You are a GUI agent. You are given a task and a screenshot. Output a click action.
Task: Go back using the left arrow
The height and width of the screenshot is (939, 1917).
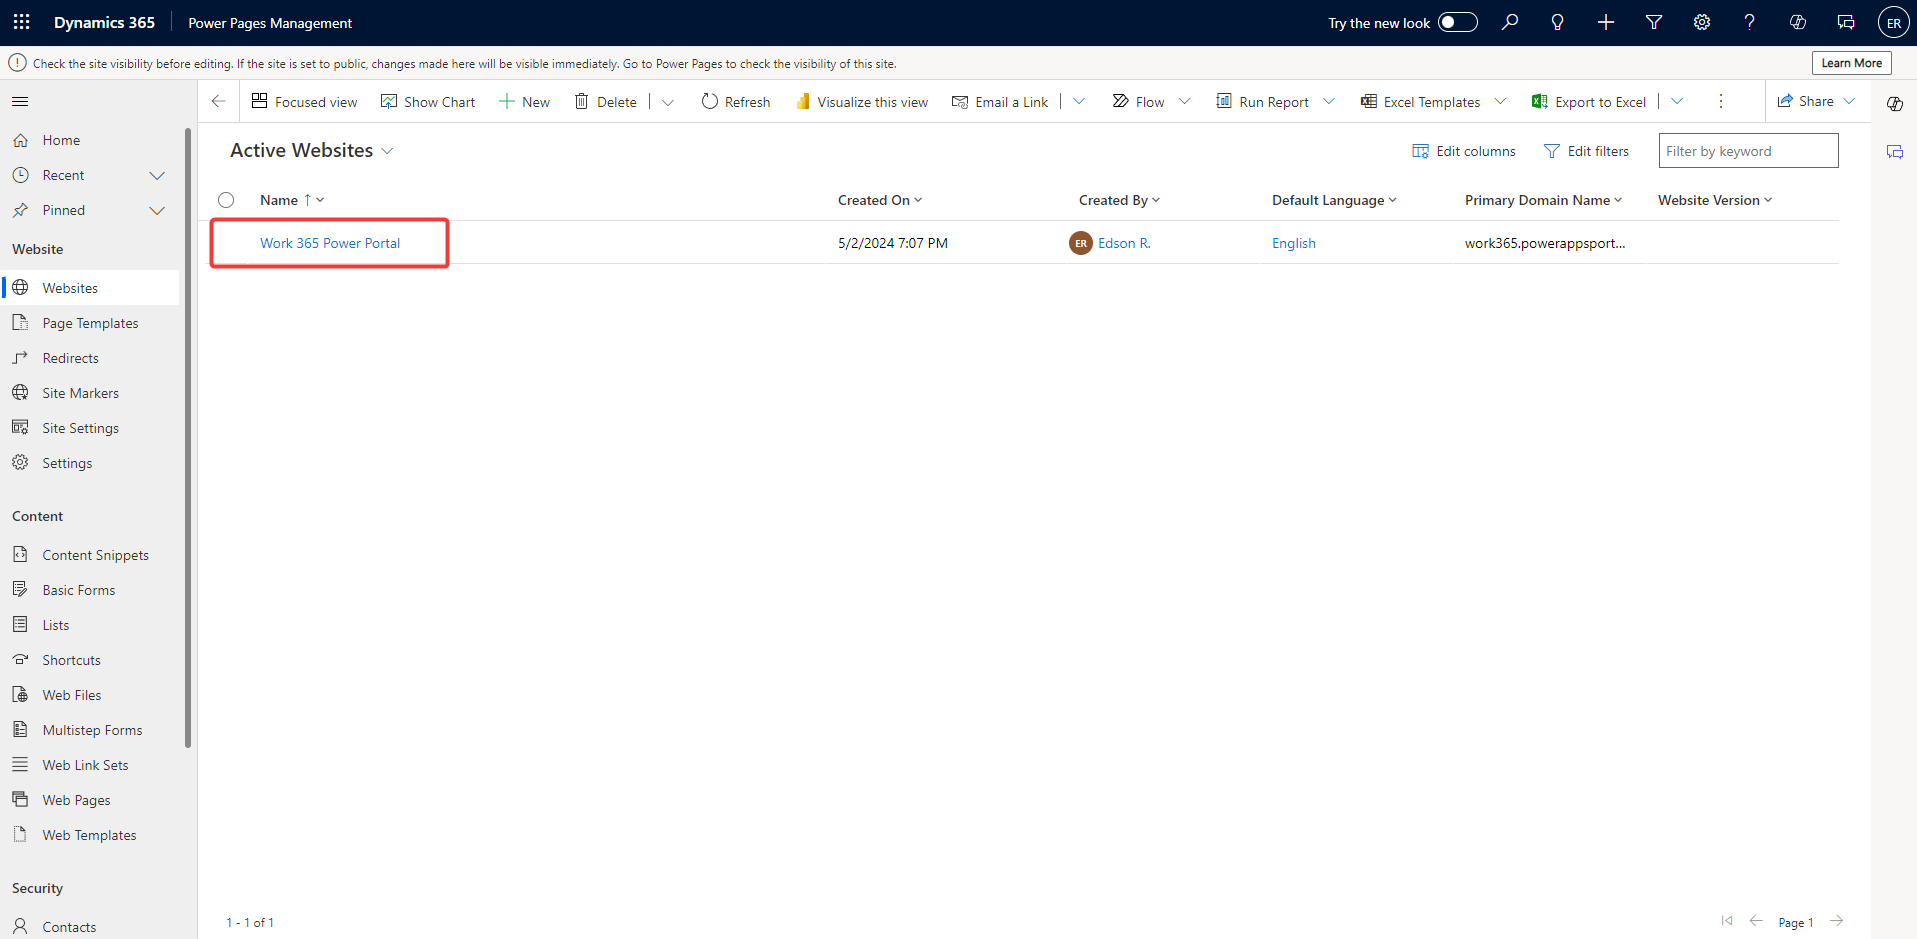coord(218,101)
